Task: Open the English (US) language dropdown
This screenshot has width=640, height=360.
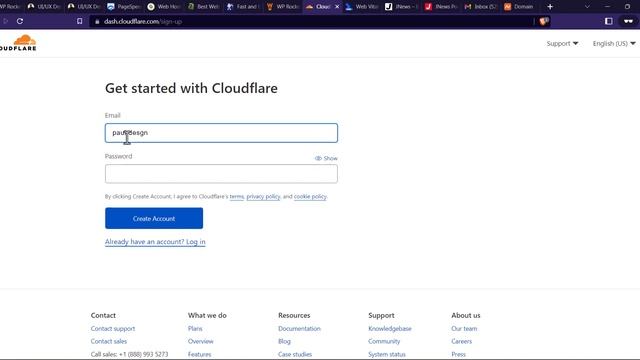Action: [x=614, y=43]
